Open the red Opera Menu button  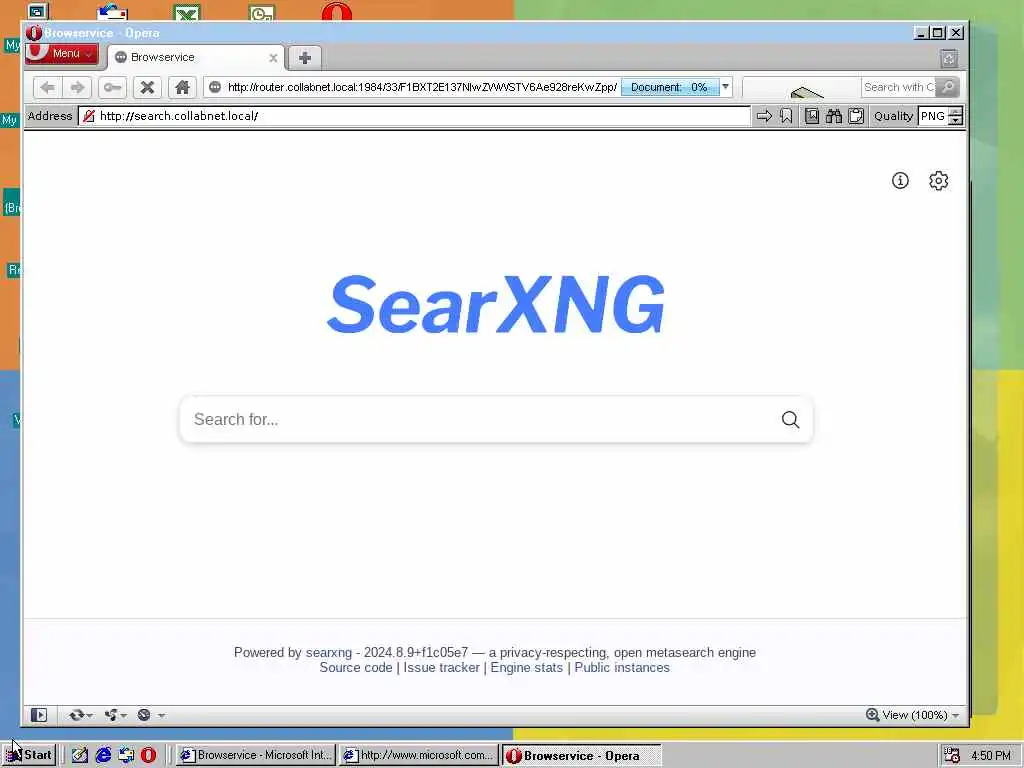tap(62, 54)
